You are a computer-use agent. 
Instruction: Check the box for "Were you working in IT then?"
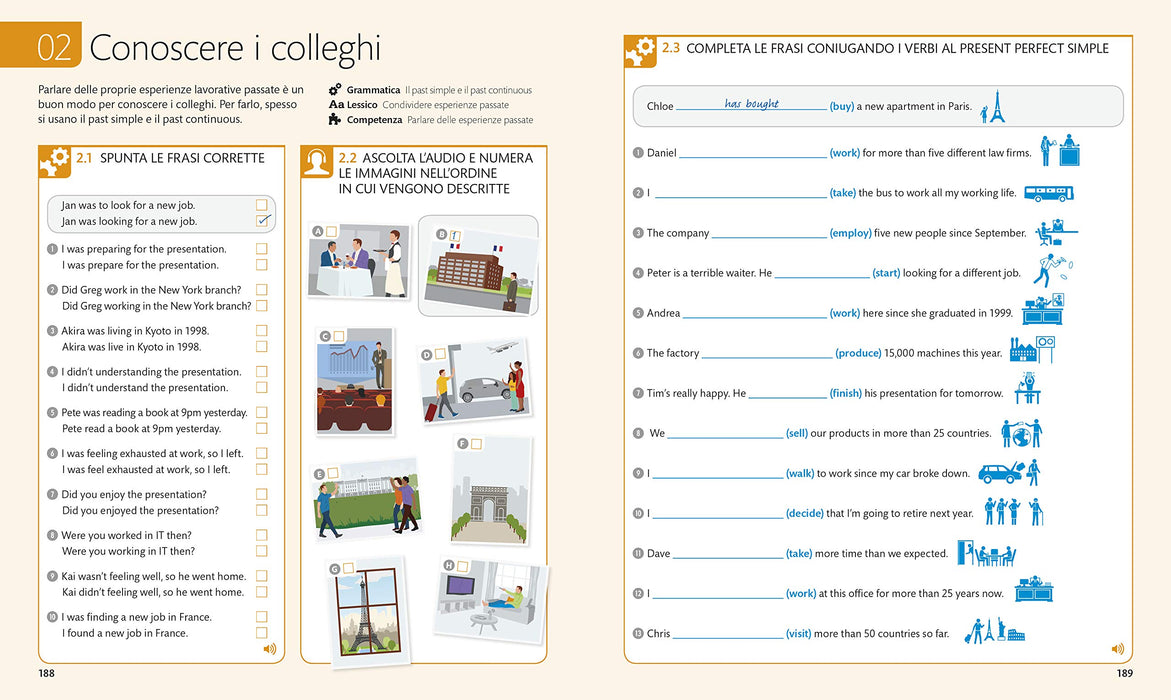click(x=261, y=551)
